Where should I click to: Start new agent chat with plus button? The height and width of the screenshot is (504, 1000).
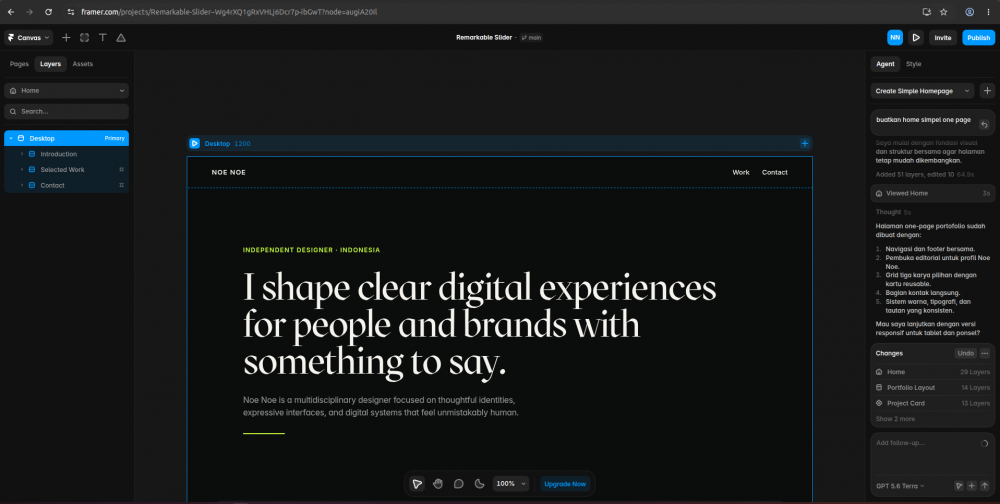[987, 91]
